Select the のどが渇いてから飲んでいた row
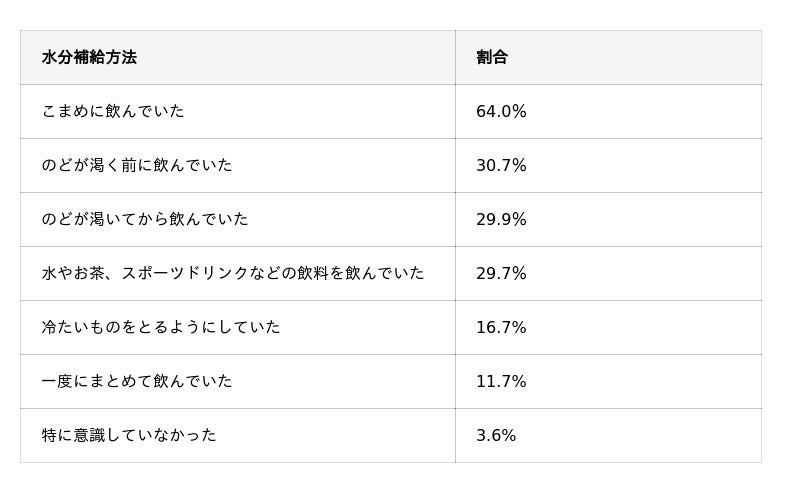The width and height of the screenshot is (800, 493). [x=391, y=219]
